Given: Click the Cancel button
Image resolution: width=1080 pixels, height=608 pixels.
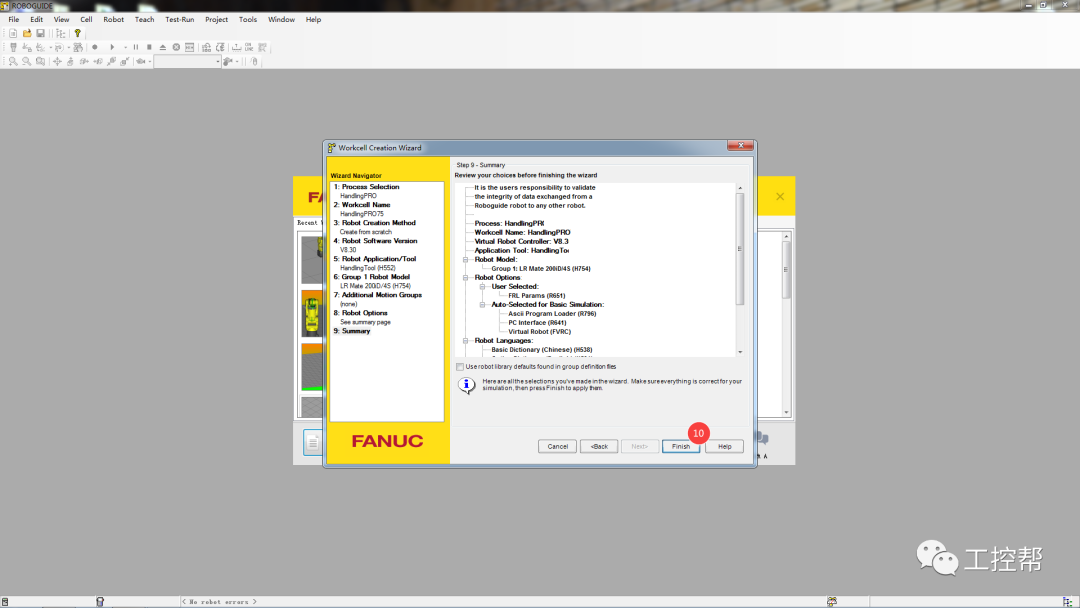Looking at the screenshot, I should point(557,446).
